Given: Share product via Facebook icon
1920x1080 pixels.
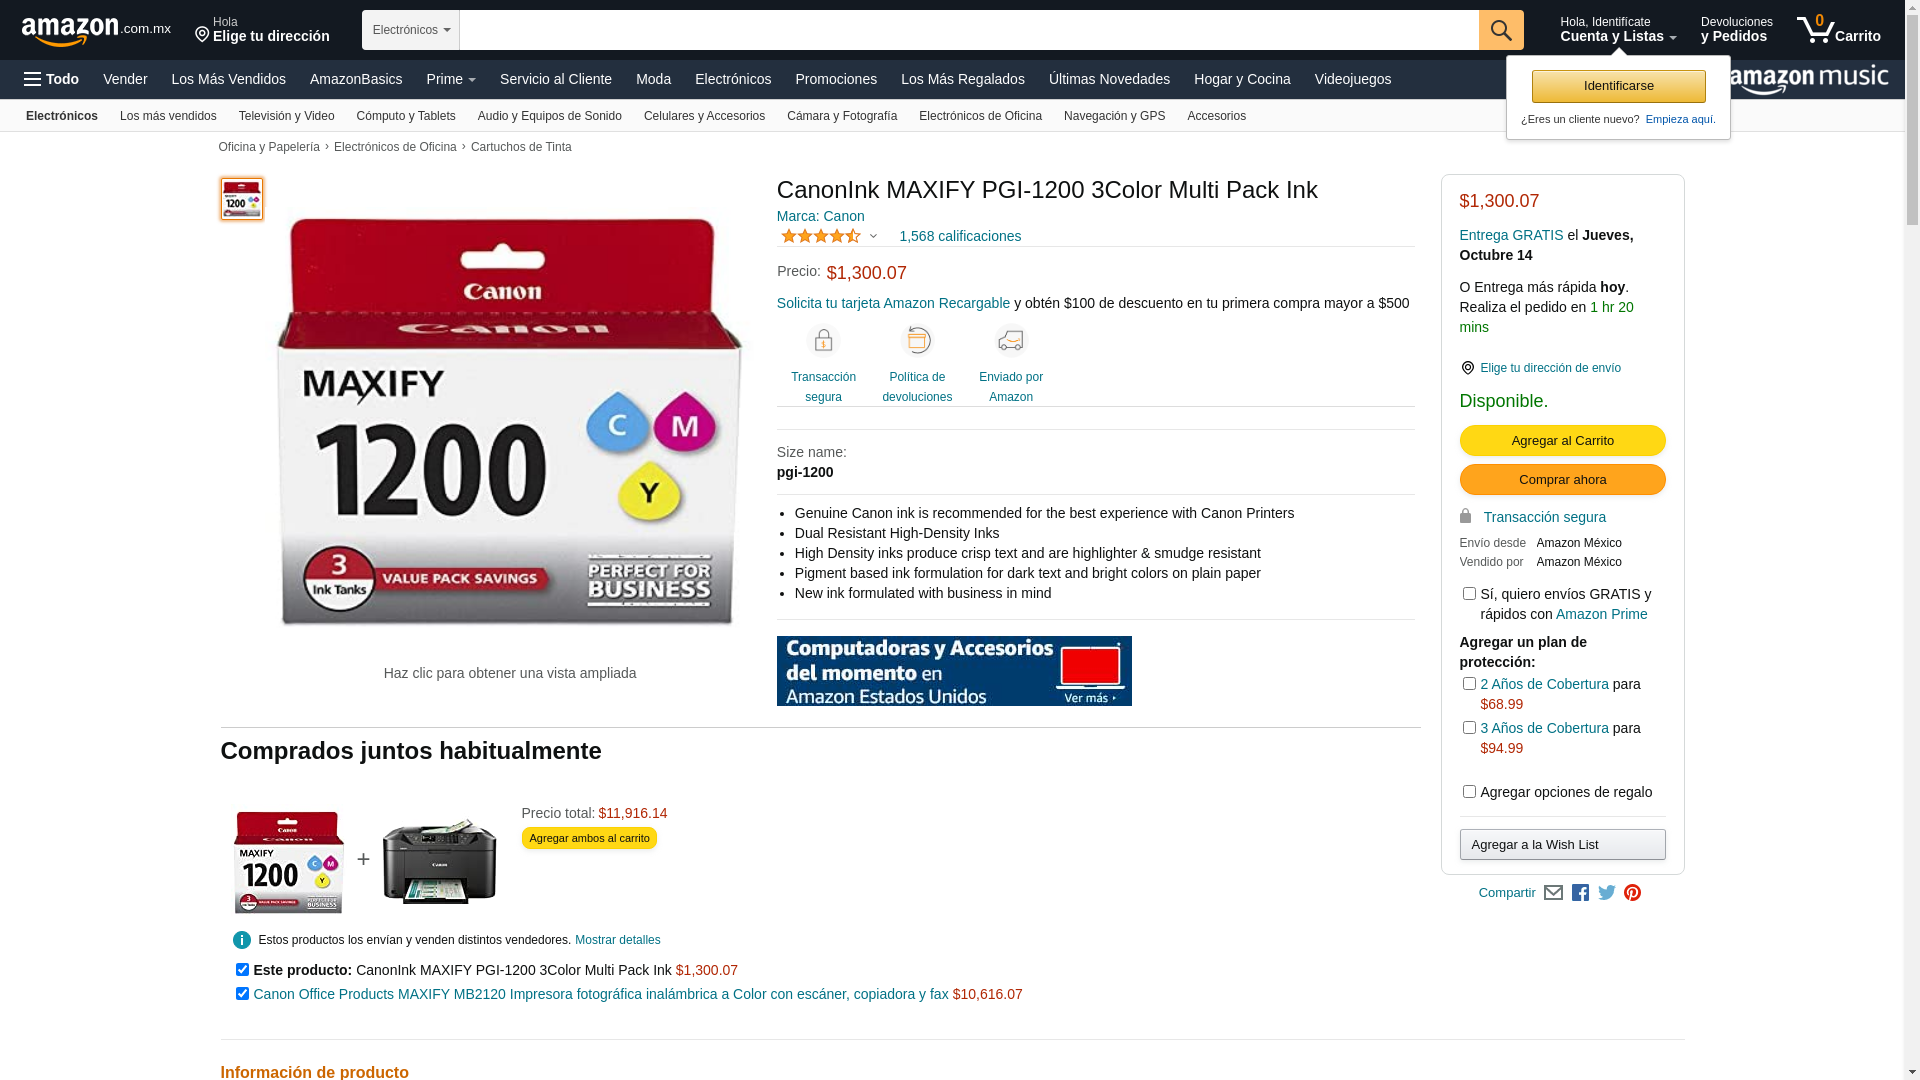Looking at the screenshot, I should point(1580,893).
